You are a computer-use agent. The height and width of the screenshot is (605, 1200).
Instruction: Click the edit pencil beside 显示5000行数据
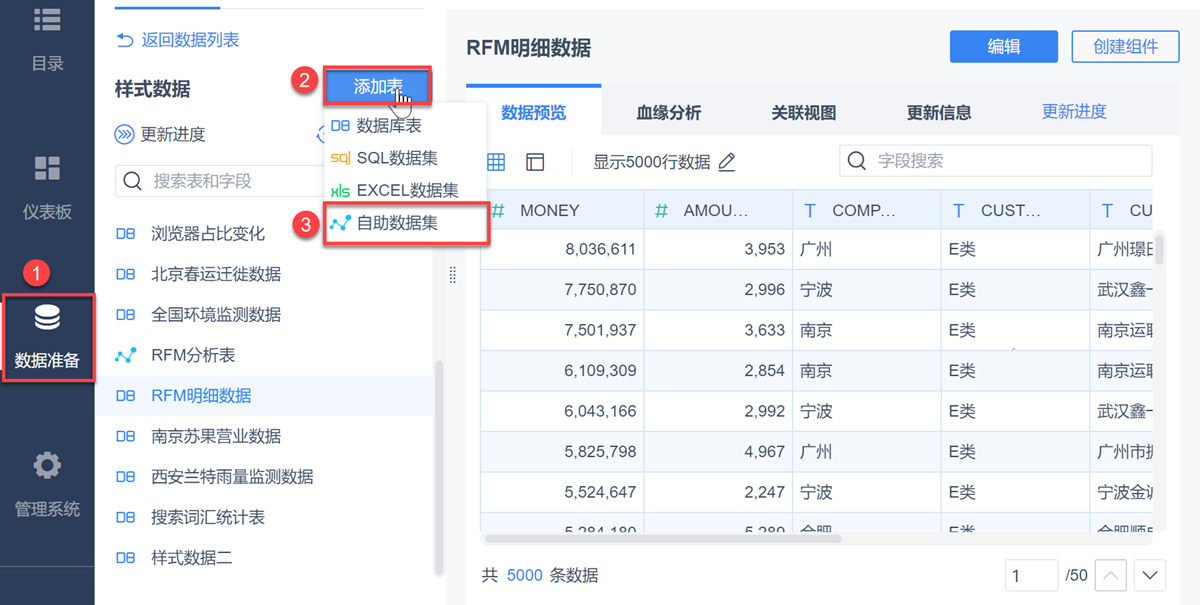(727, 162)
